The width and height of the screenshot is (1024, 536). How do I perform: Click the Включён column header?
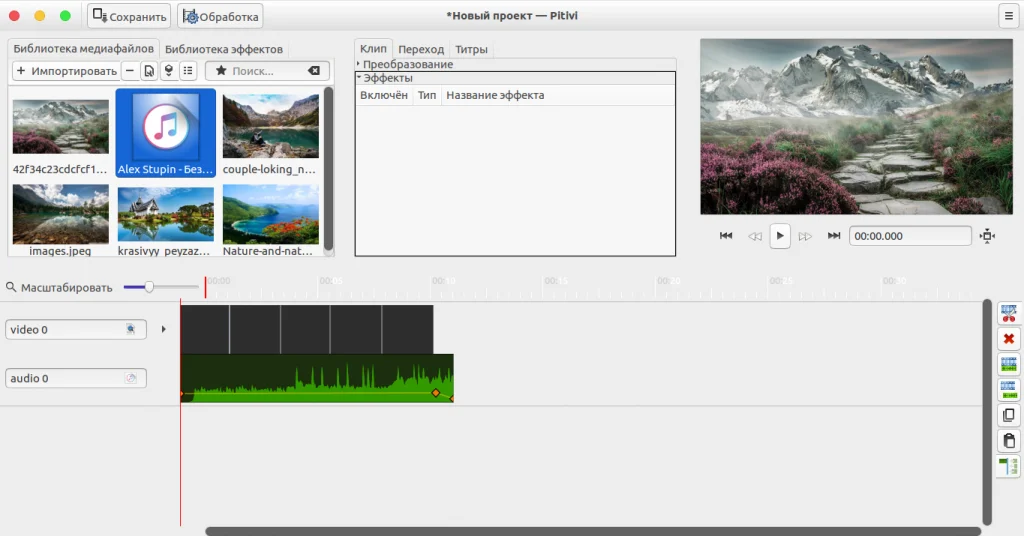384,95
